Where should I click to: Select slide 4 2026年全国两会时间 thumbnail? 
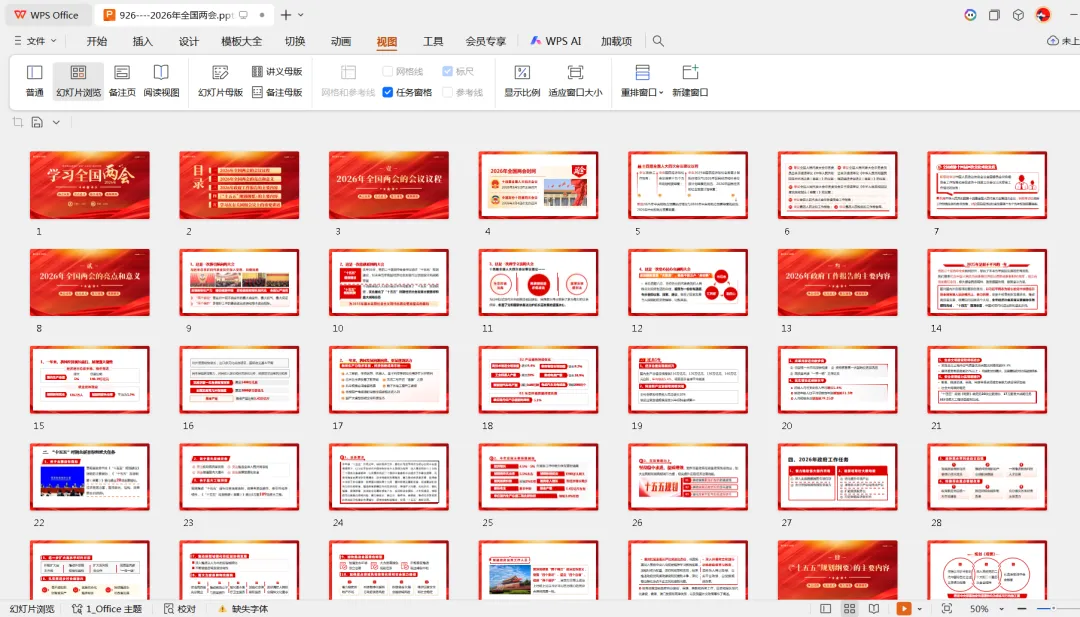click(538, 185)
